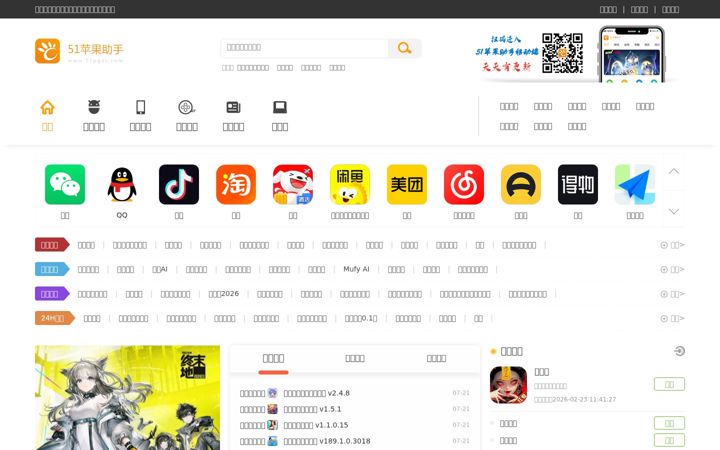Viewport: 720px width, 450px height.
Task: Open the QQ penguin app icon
Action: [122, 185]
